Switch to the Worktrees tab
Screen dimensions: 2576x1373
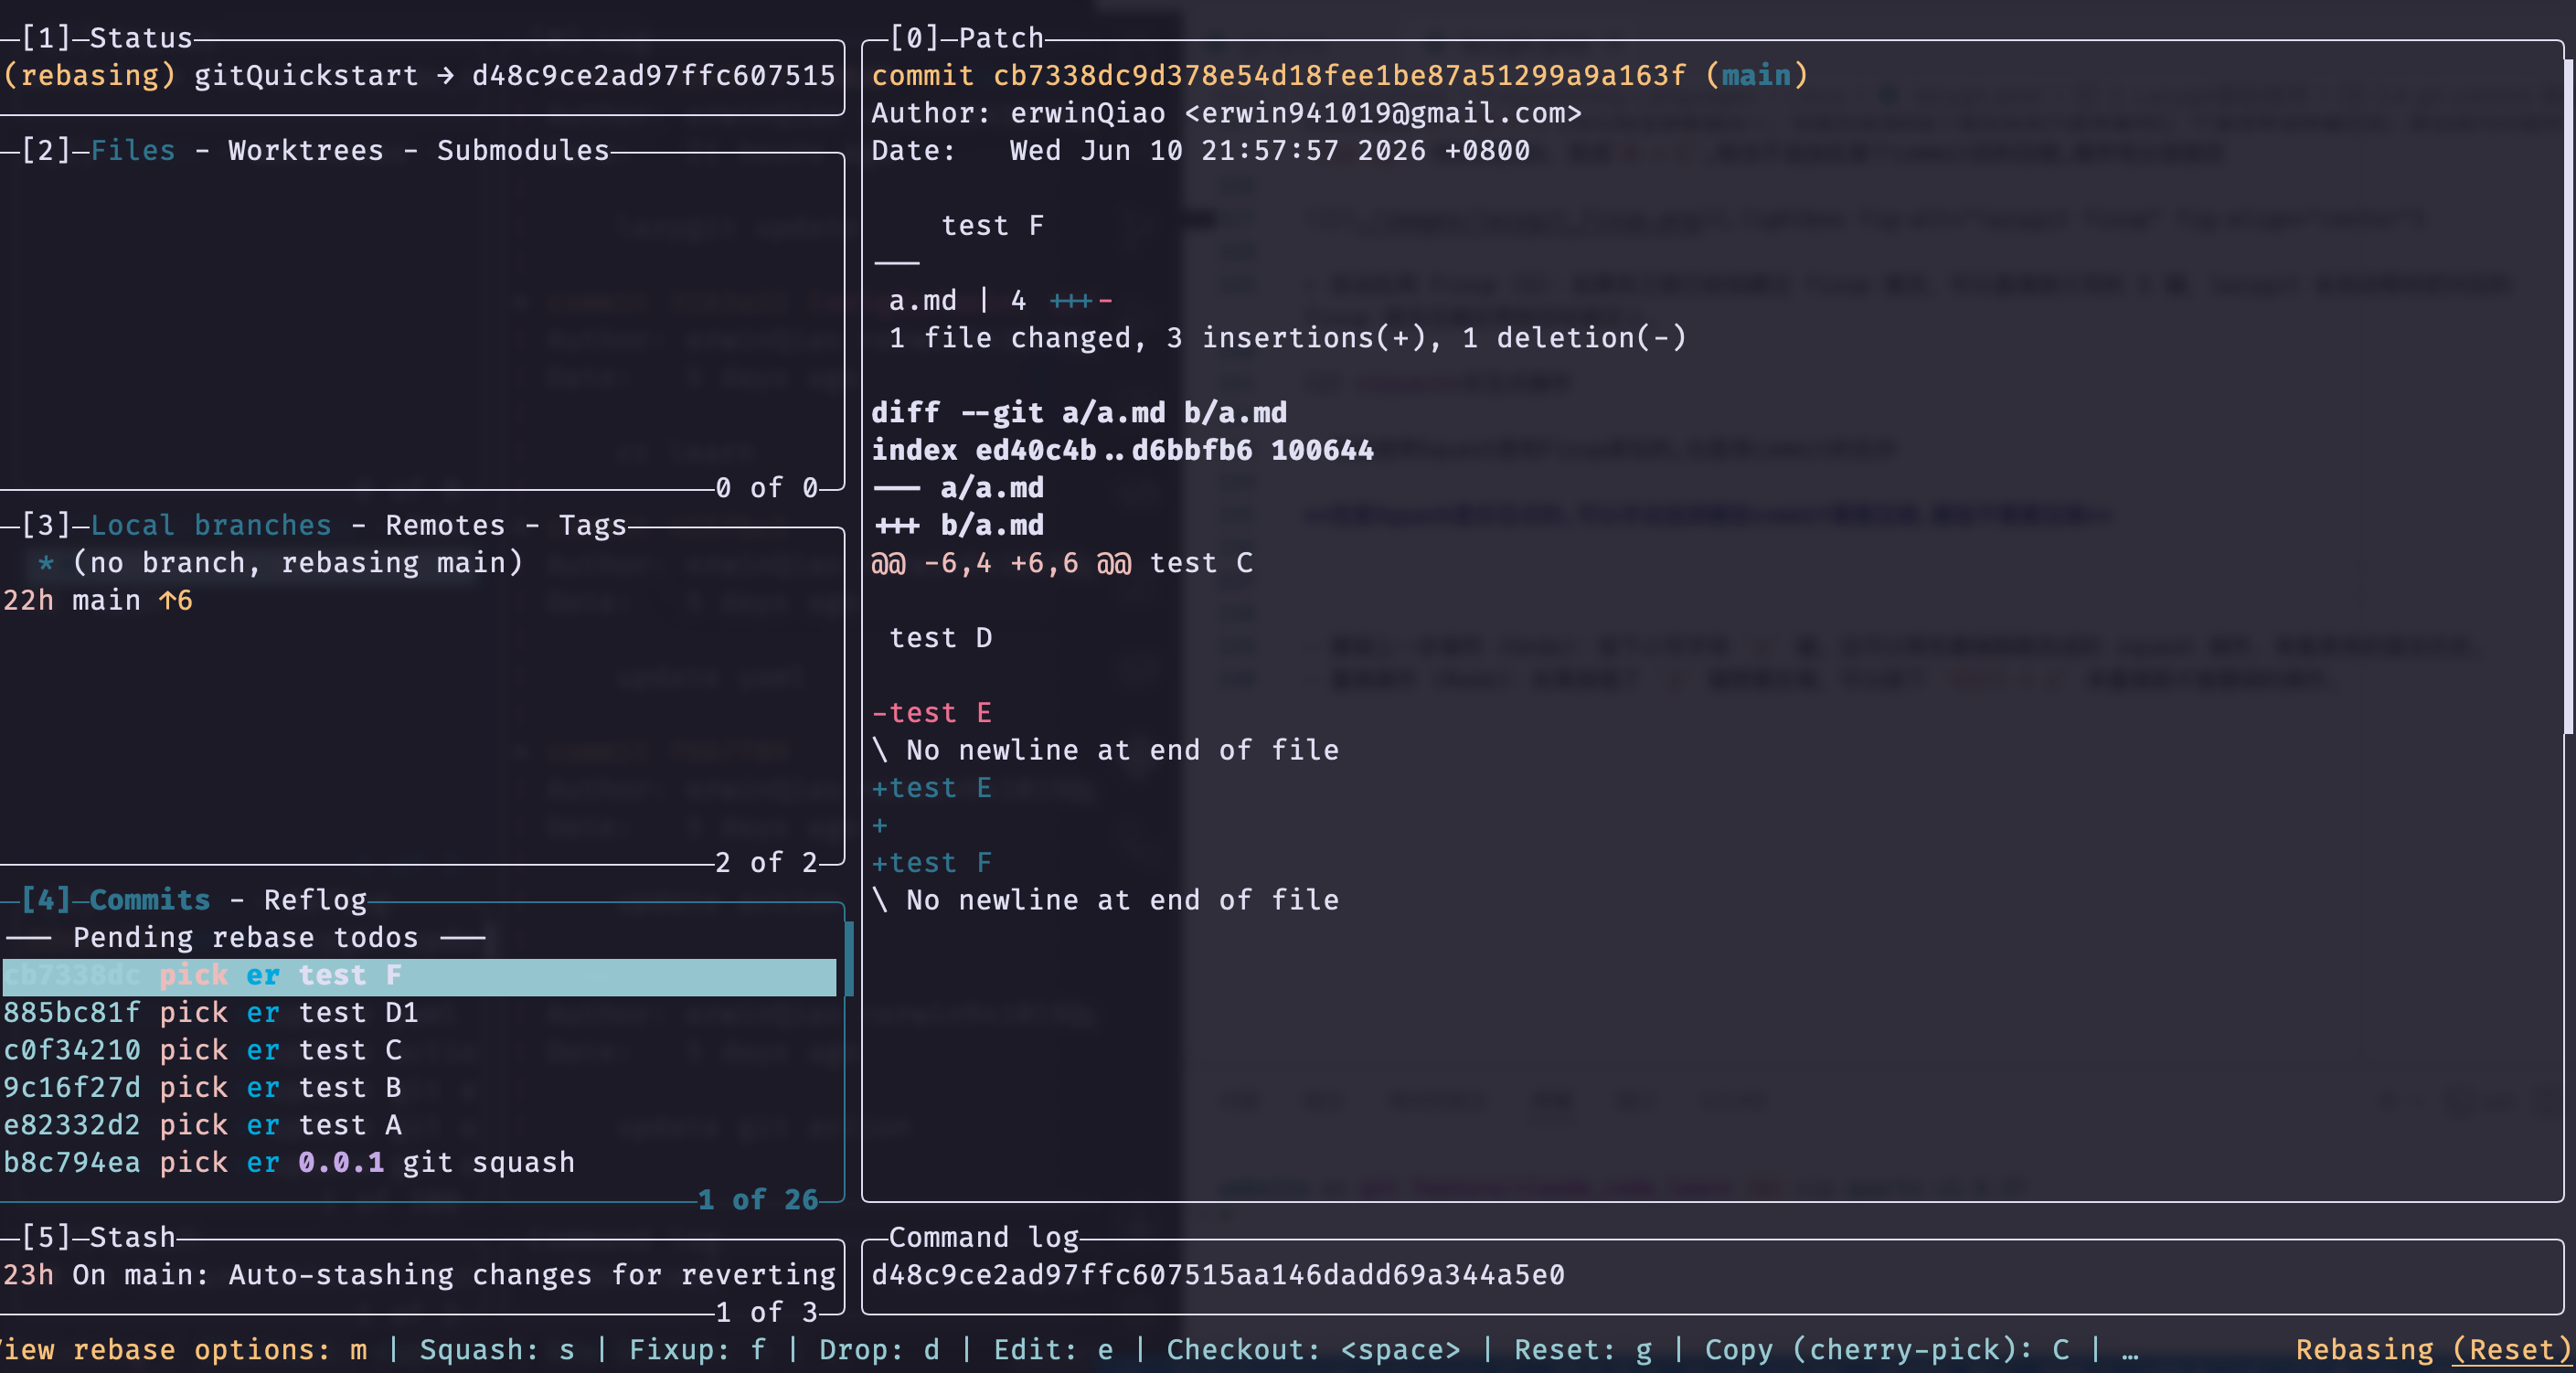coord(306,151)
